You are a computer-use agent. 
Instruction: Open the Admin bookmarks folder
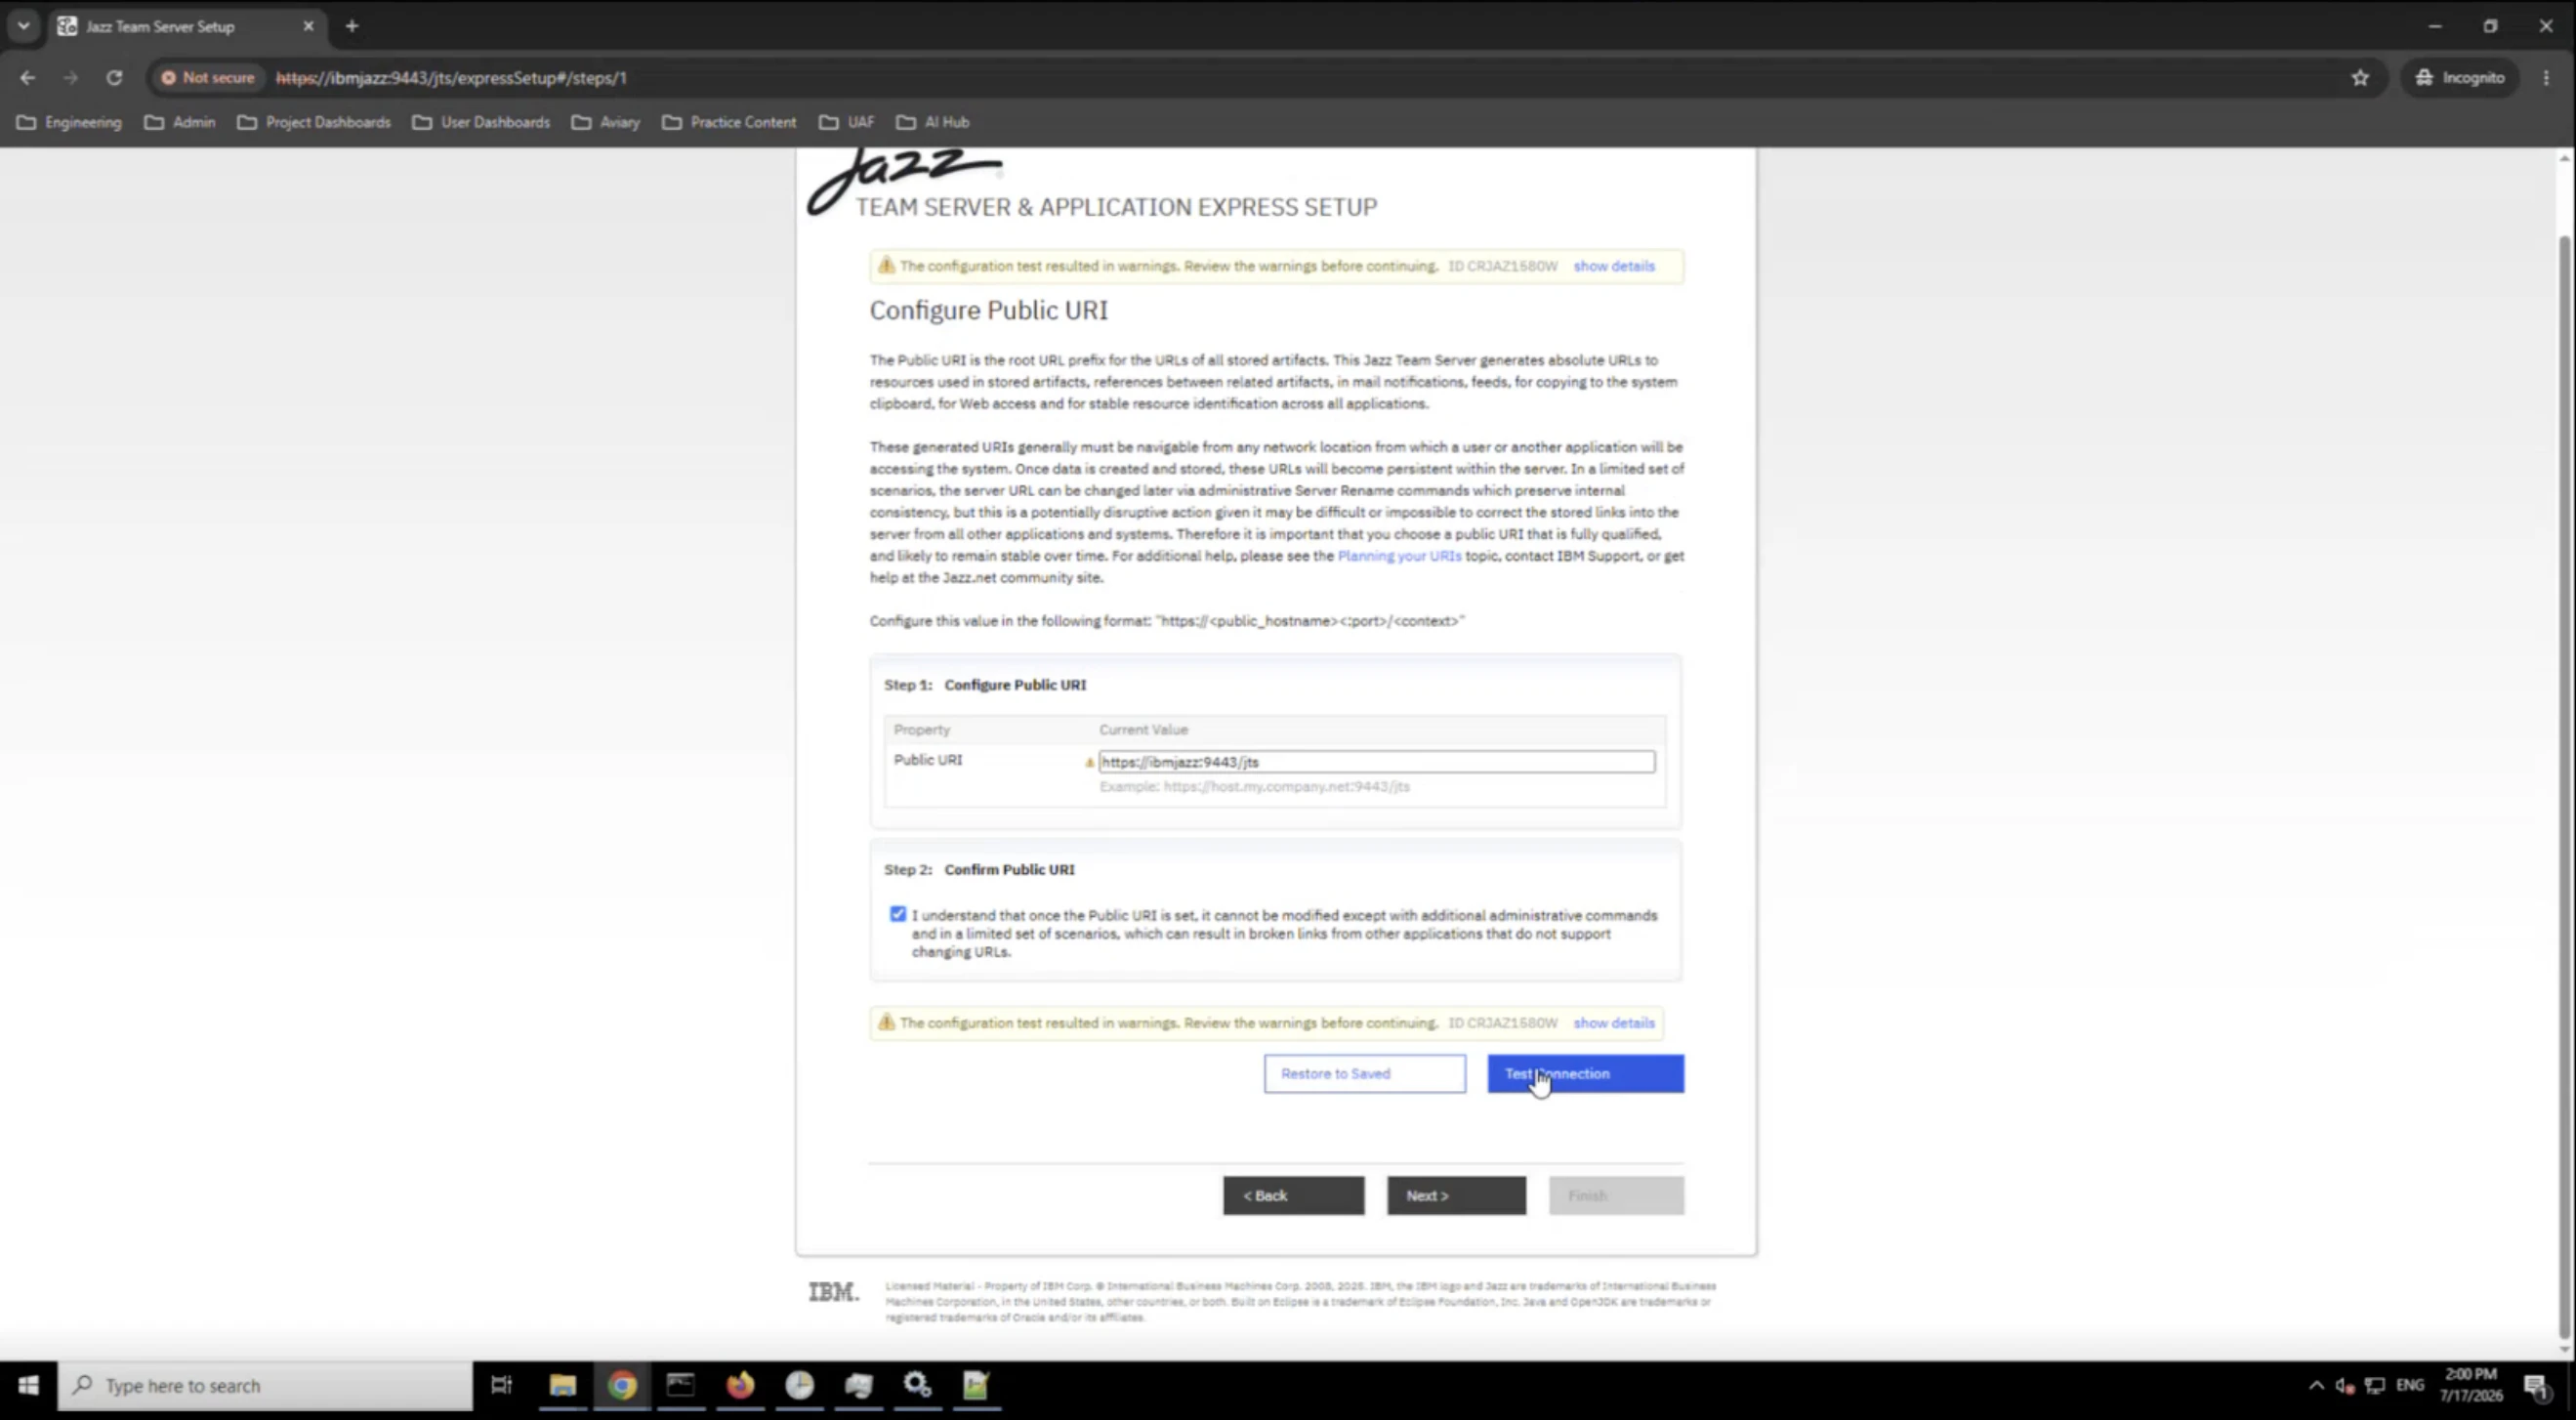coord(180,122)
